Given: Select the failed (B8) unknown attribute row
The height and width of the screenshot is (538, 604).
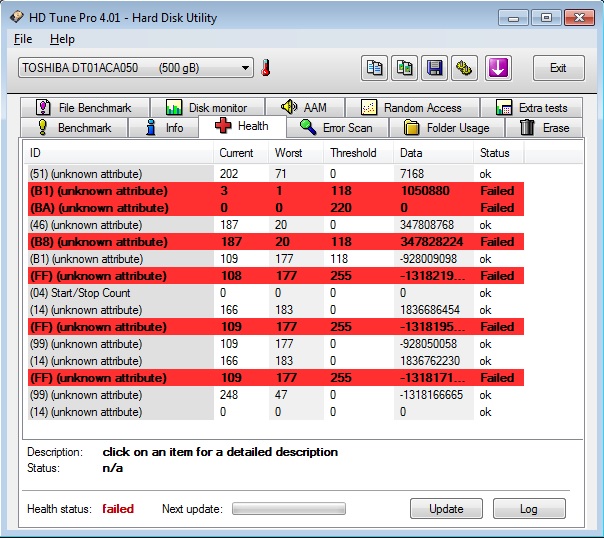Looking at the screenshot, I should click(276, 242).
